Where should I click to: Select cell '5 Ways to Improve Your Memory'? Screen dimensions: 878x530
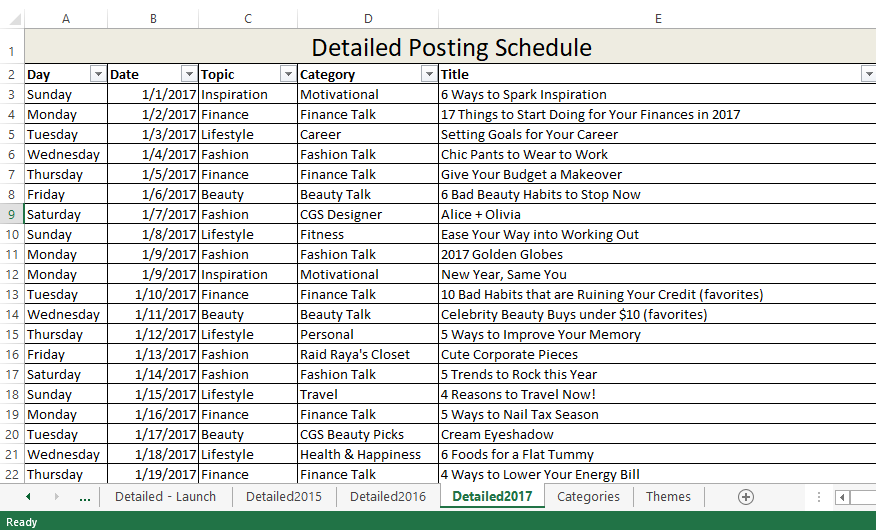[657, 335]
